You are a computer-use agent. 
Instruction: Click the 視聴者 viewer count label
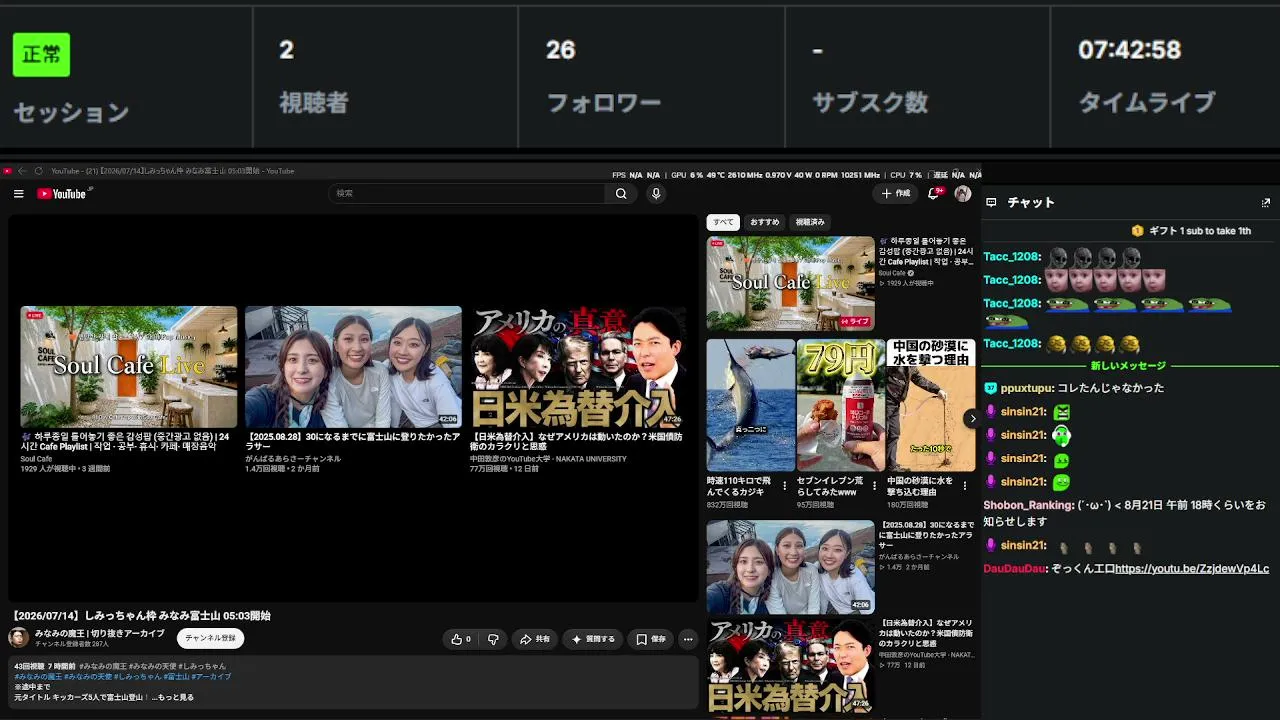(313, 102)
